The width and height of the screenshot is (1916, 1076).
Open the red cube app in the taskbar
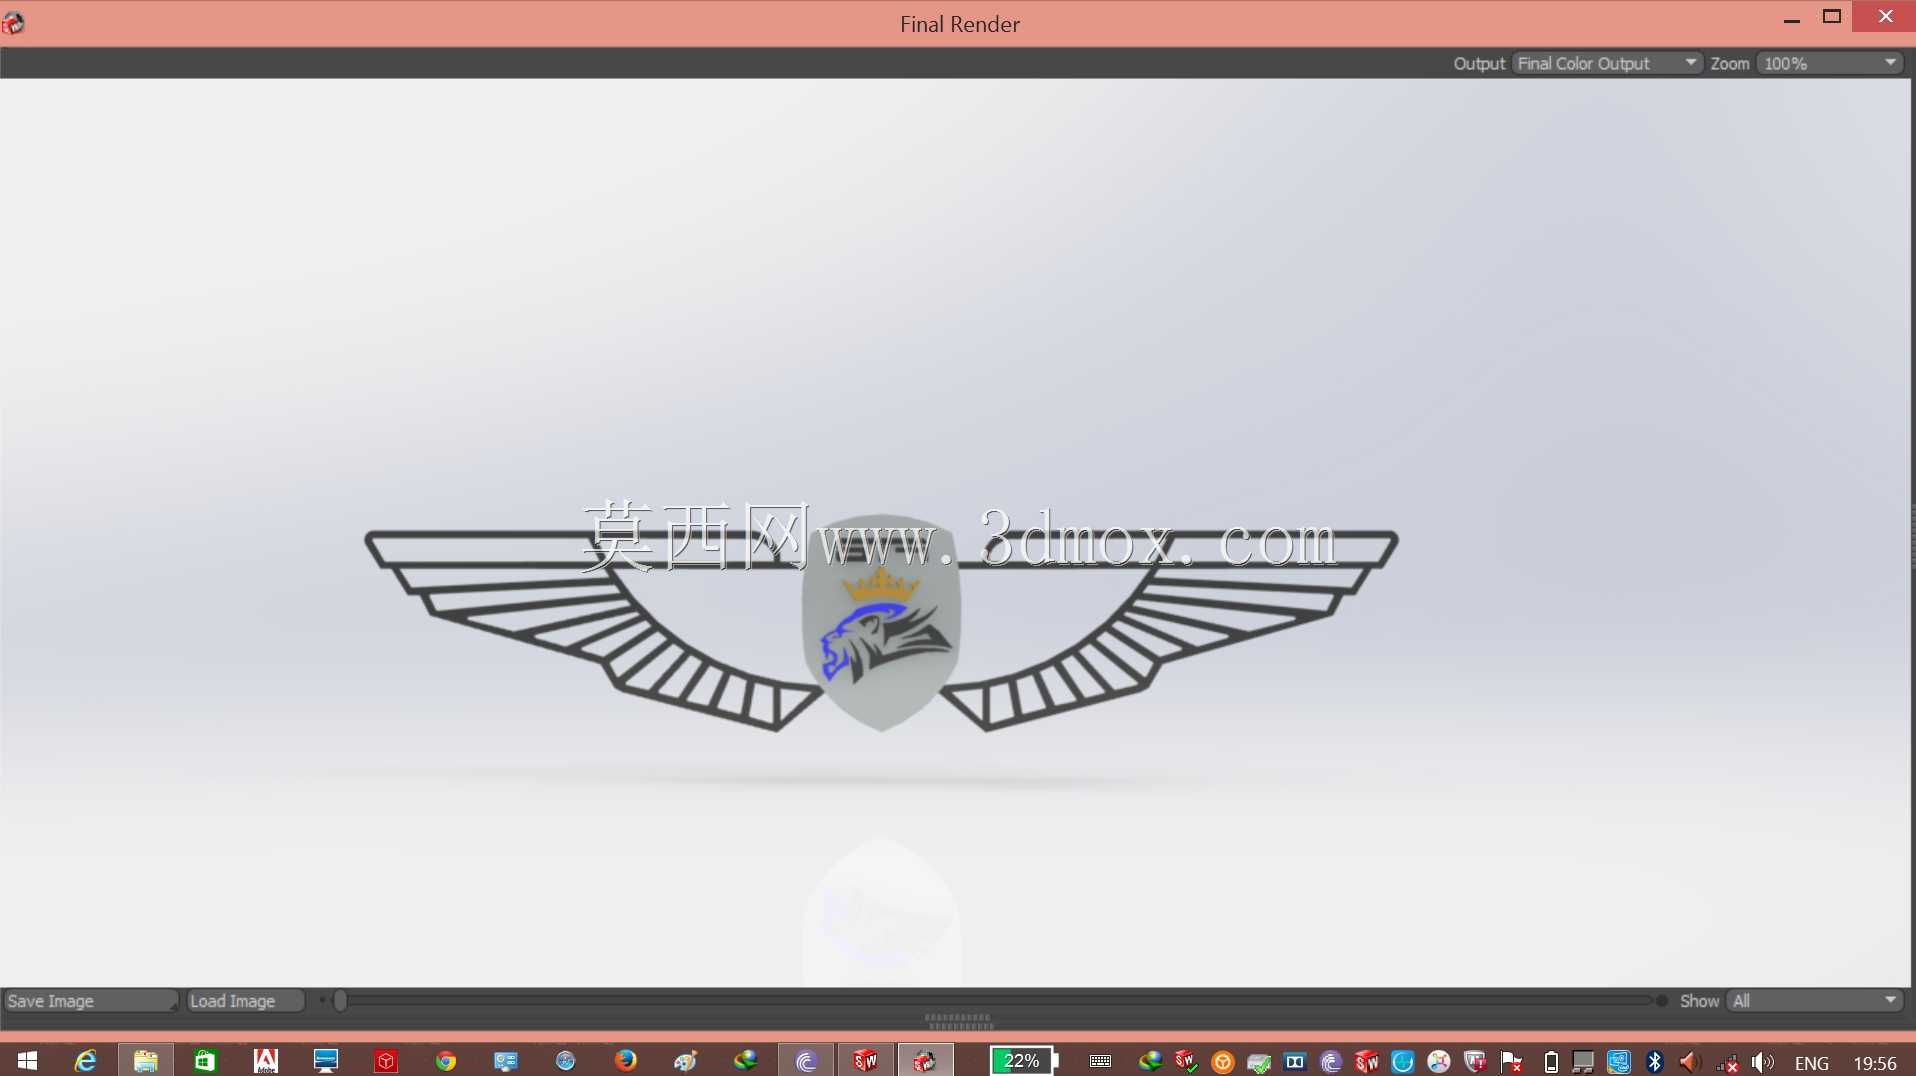click(x=386, y=1061)
